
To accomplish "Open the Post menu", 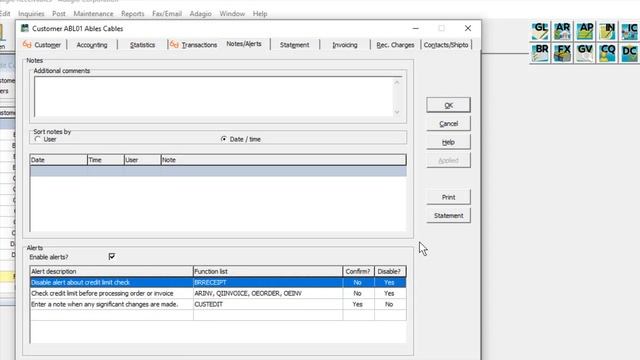I will click(x=59, y=13).
